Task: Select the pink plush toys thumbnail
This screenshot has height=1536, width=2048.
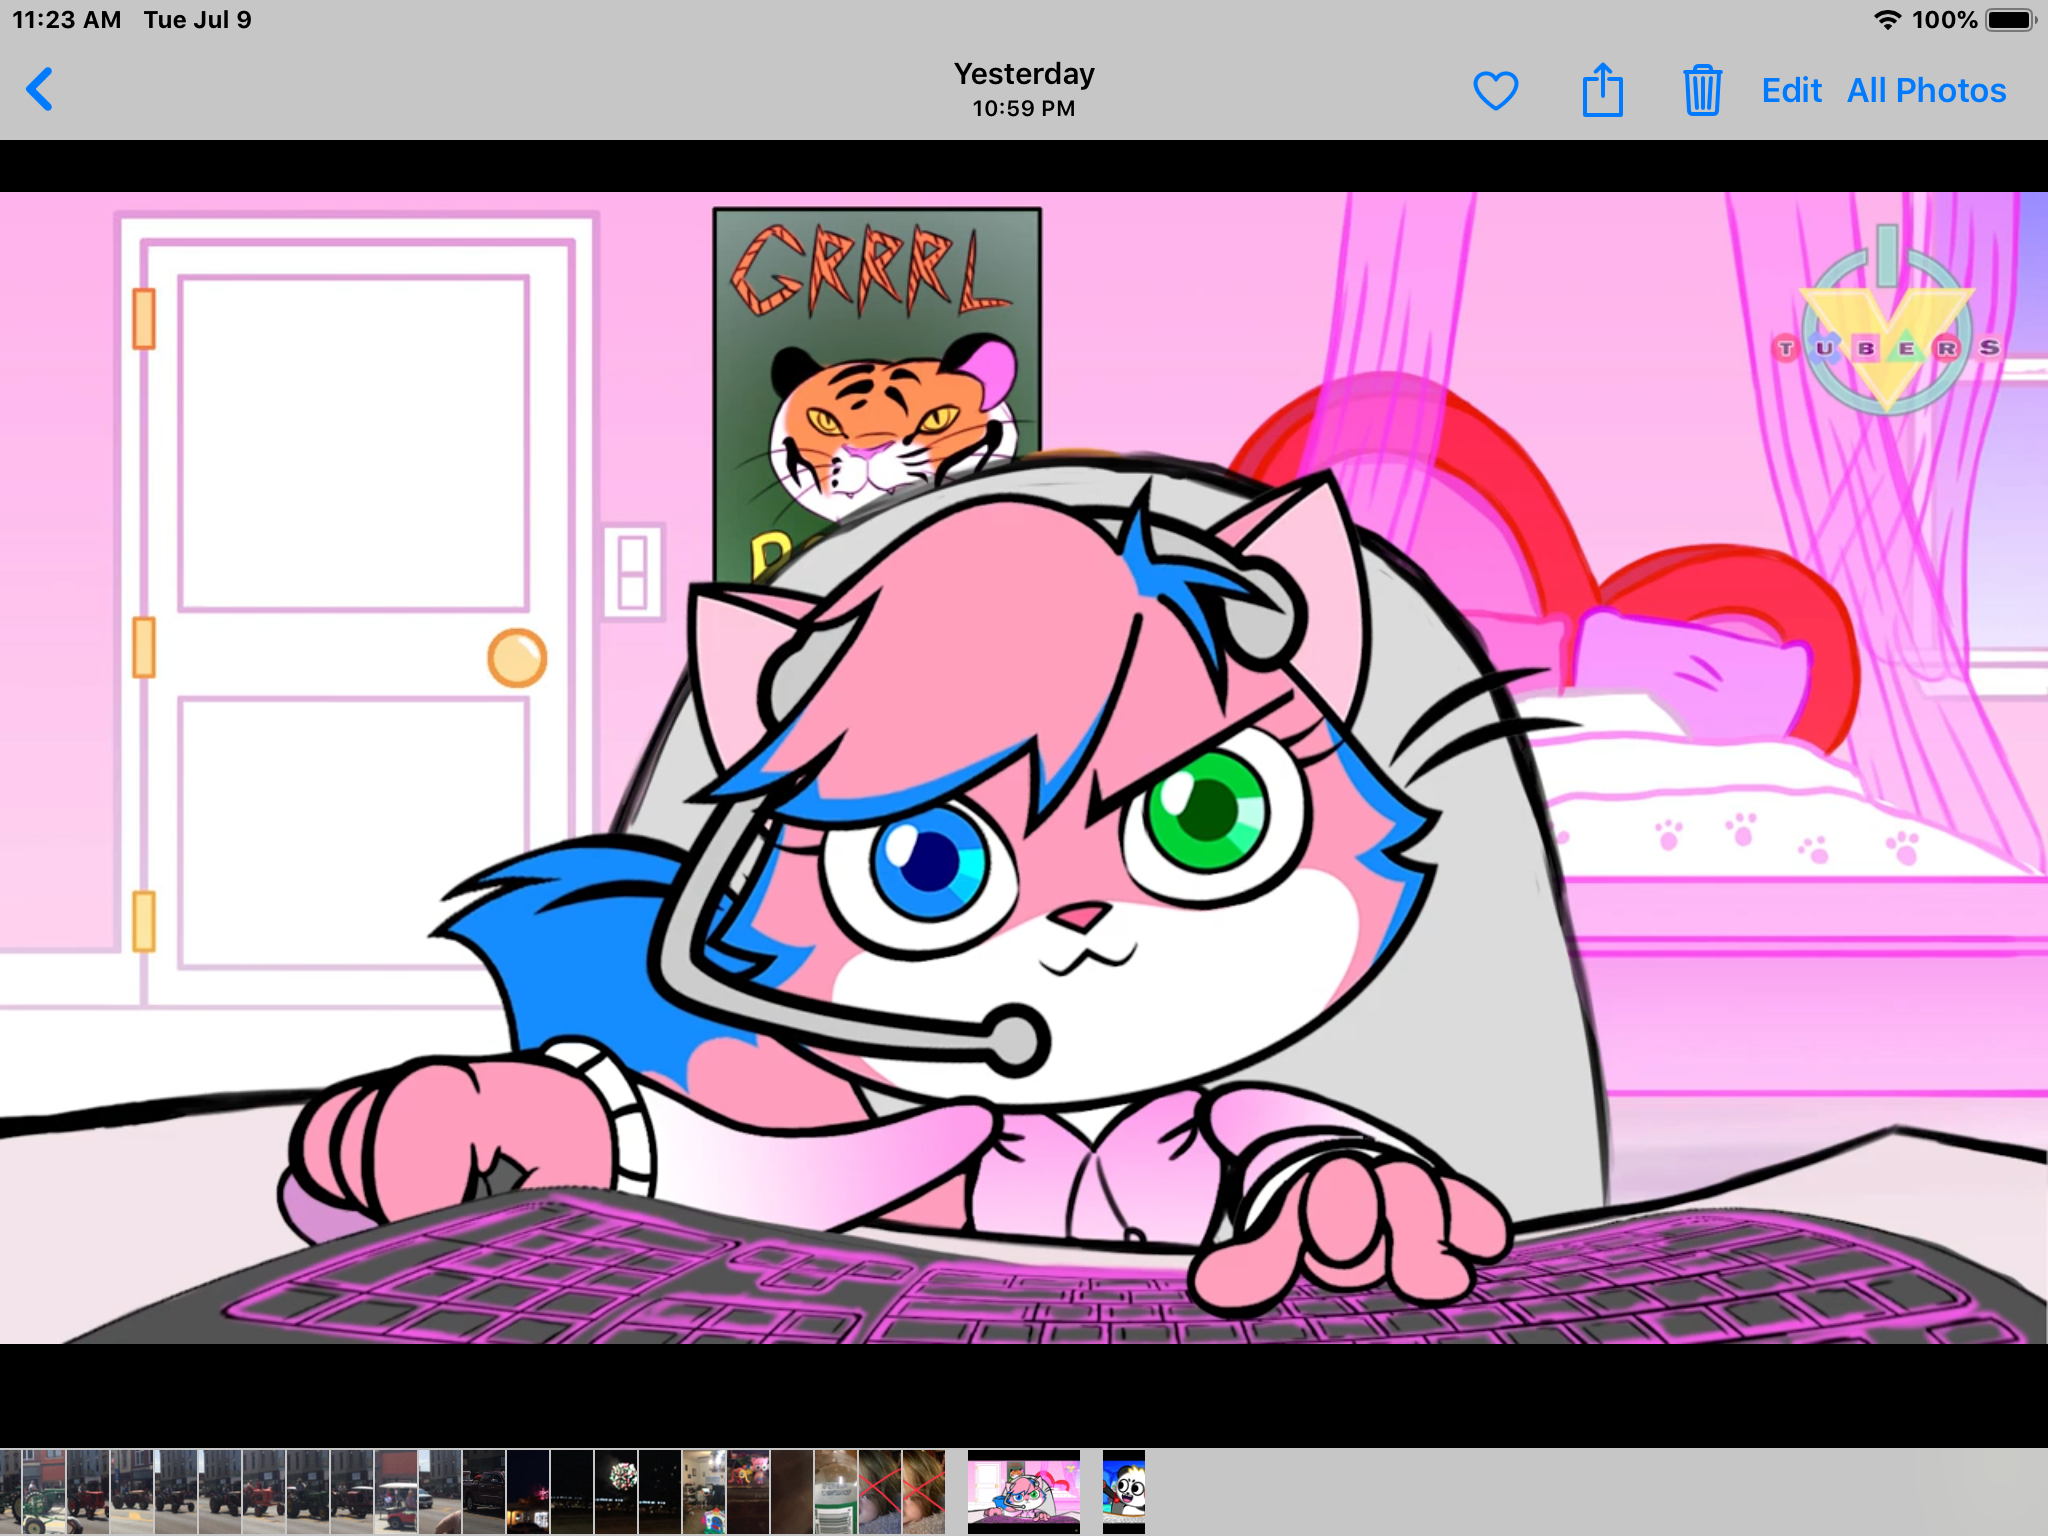Action: coord(748,1492)
